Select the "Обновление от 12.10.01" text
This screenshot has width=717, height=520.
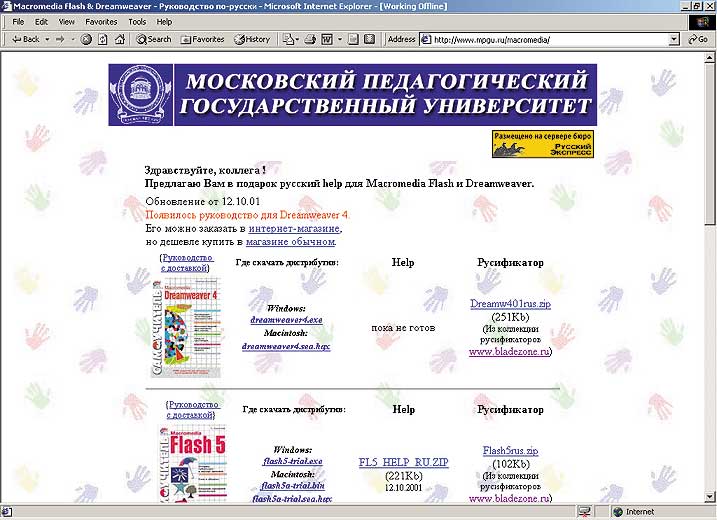pos(203,201)
